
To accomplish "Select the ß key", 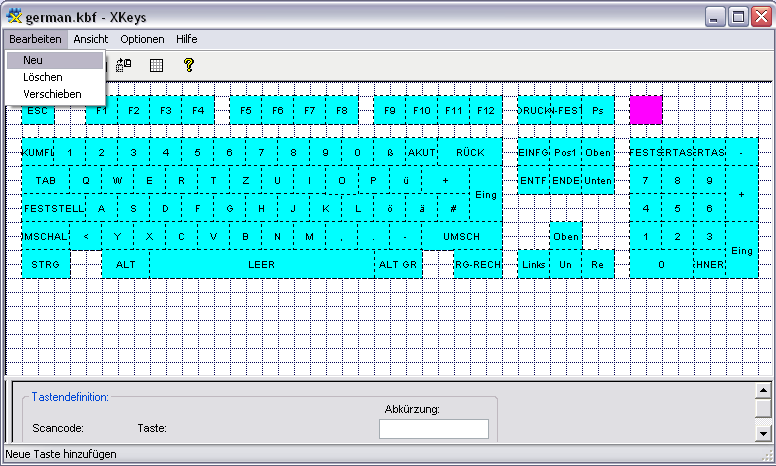I will click(390, 152).
